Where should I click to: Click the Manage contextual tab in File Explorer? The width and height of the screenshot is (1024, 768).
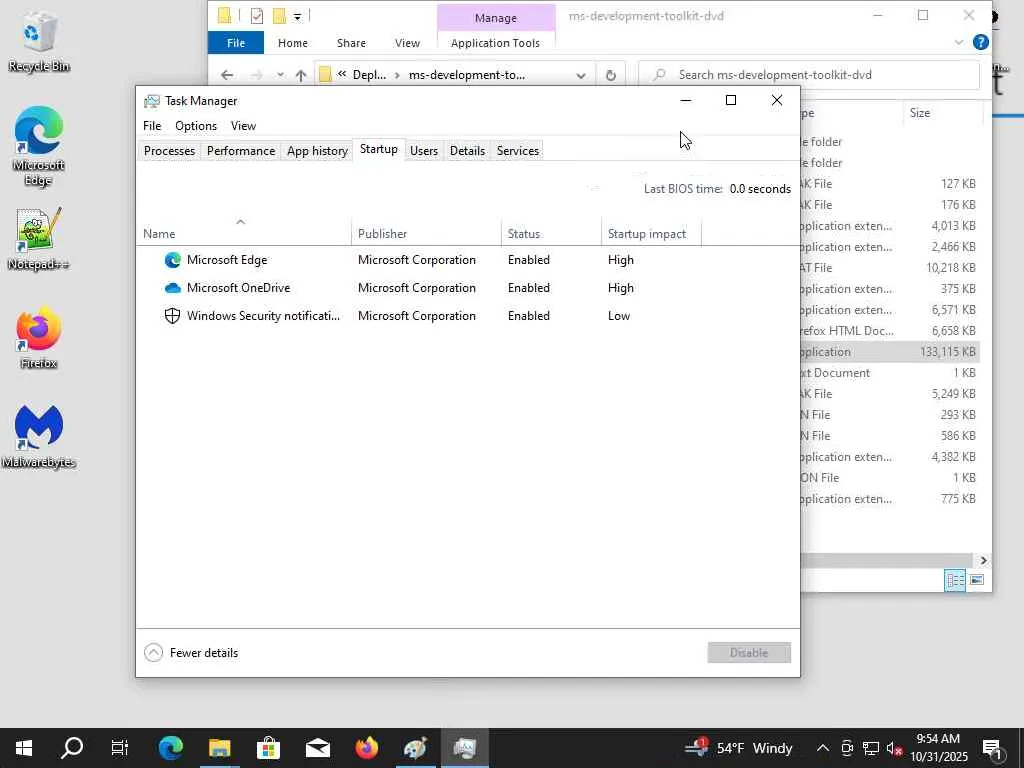[496, 18]
